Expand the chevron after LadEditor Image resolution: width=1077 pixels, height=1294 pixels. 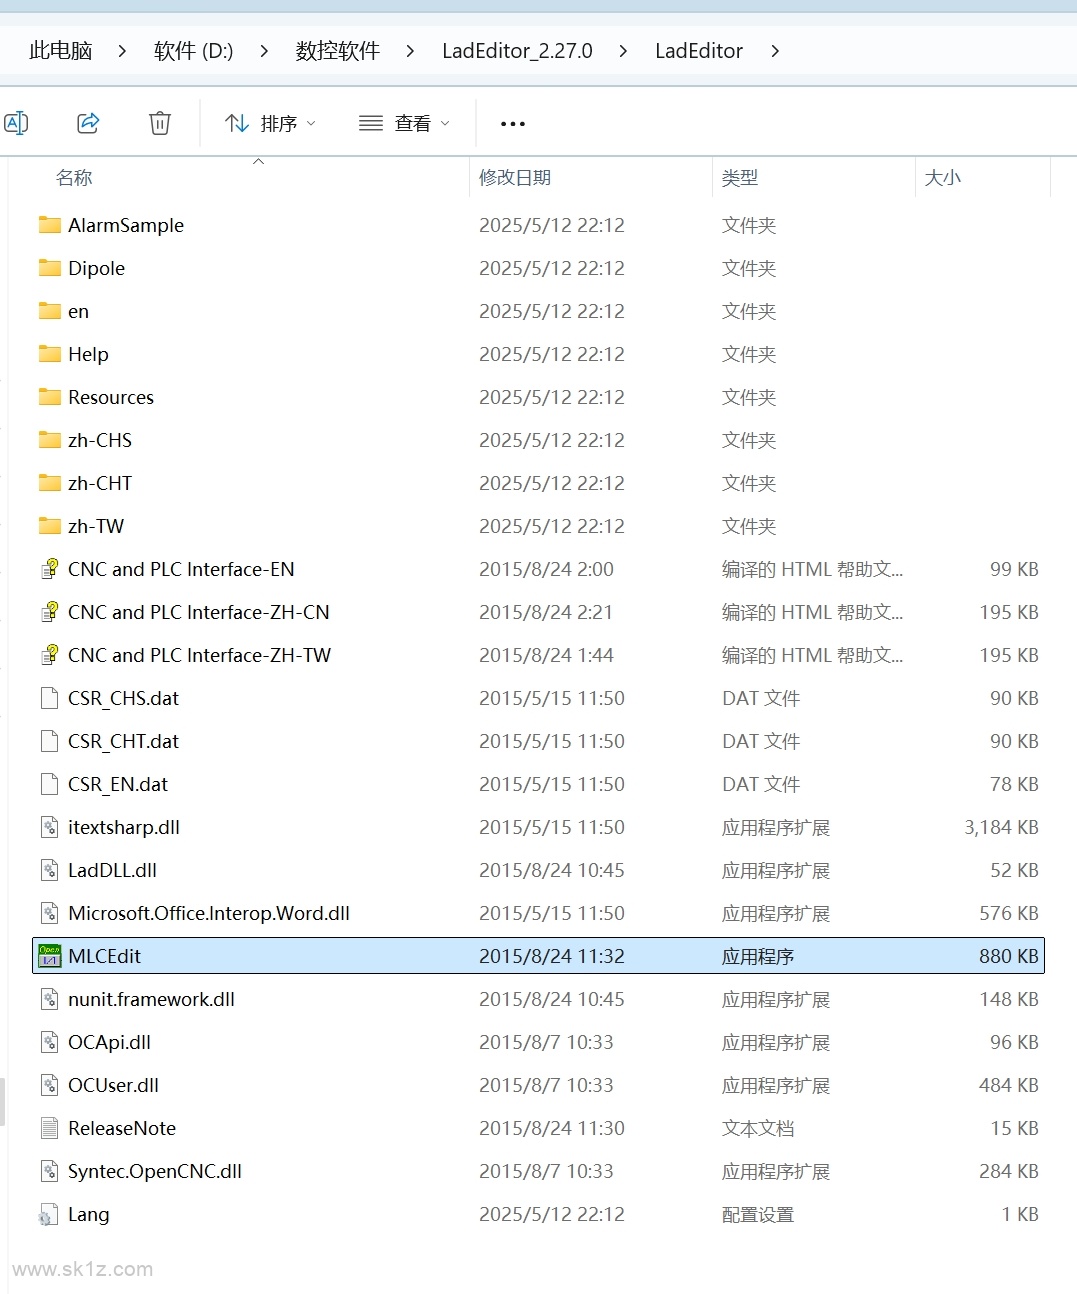pos(775,51)
